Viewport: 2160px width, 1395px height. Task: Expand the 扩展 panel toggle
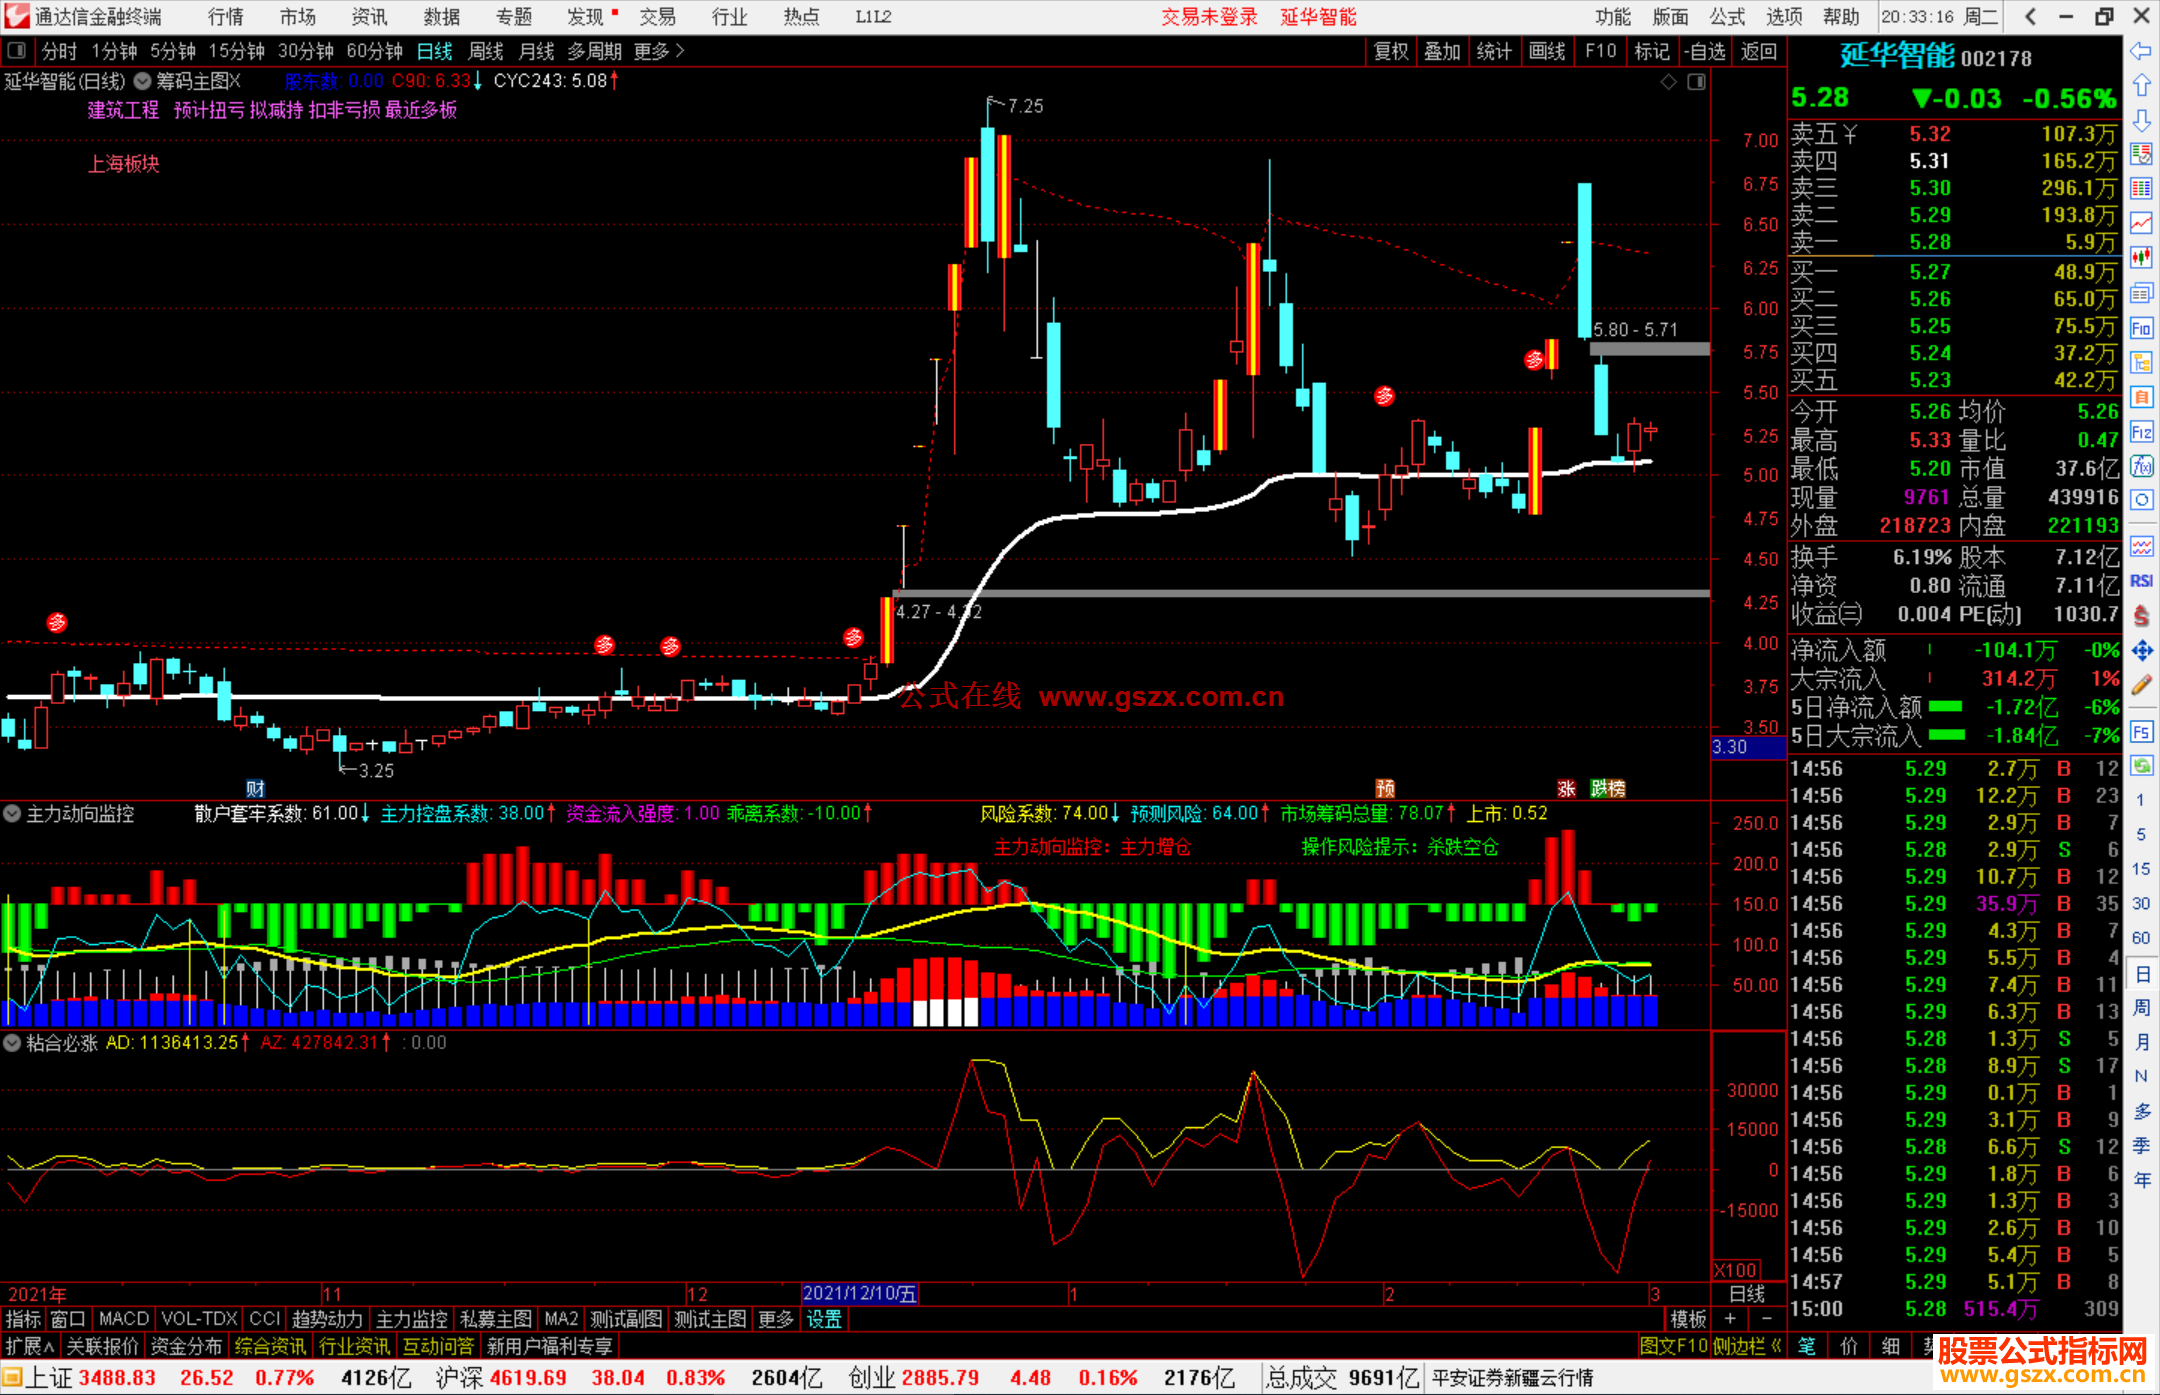(x=30, y=1346)
